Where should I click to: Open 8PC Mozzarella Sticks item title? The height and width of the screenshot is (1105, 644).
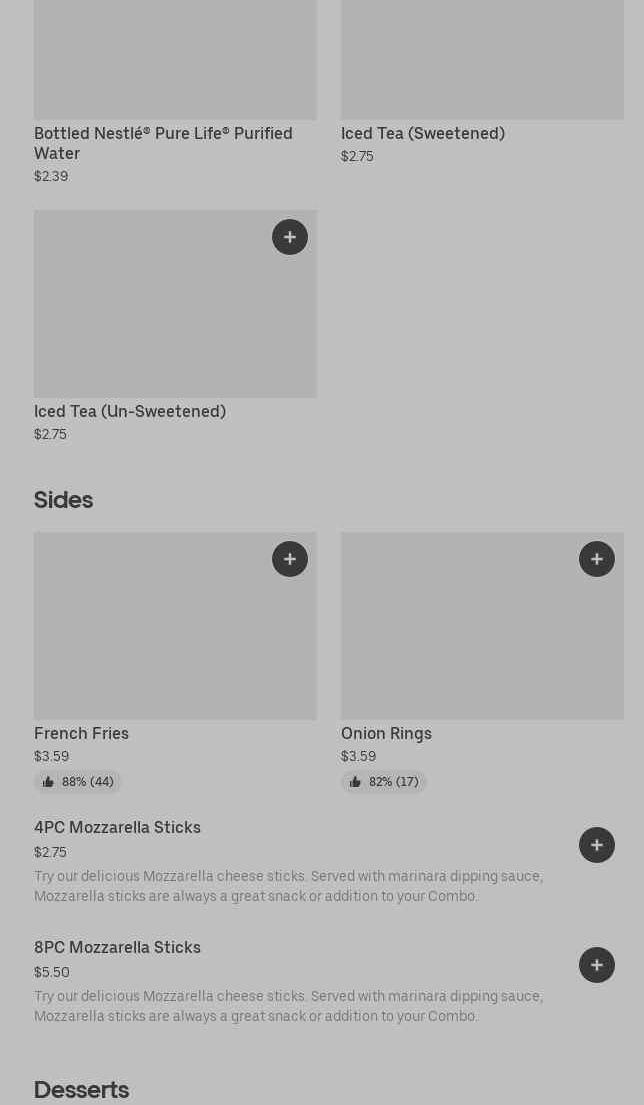[117, 948]
